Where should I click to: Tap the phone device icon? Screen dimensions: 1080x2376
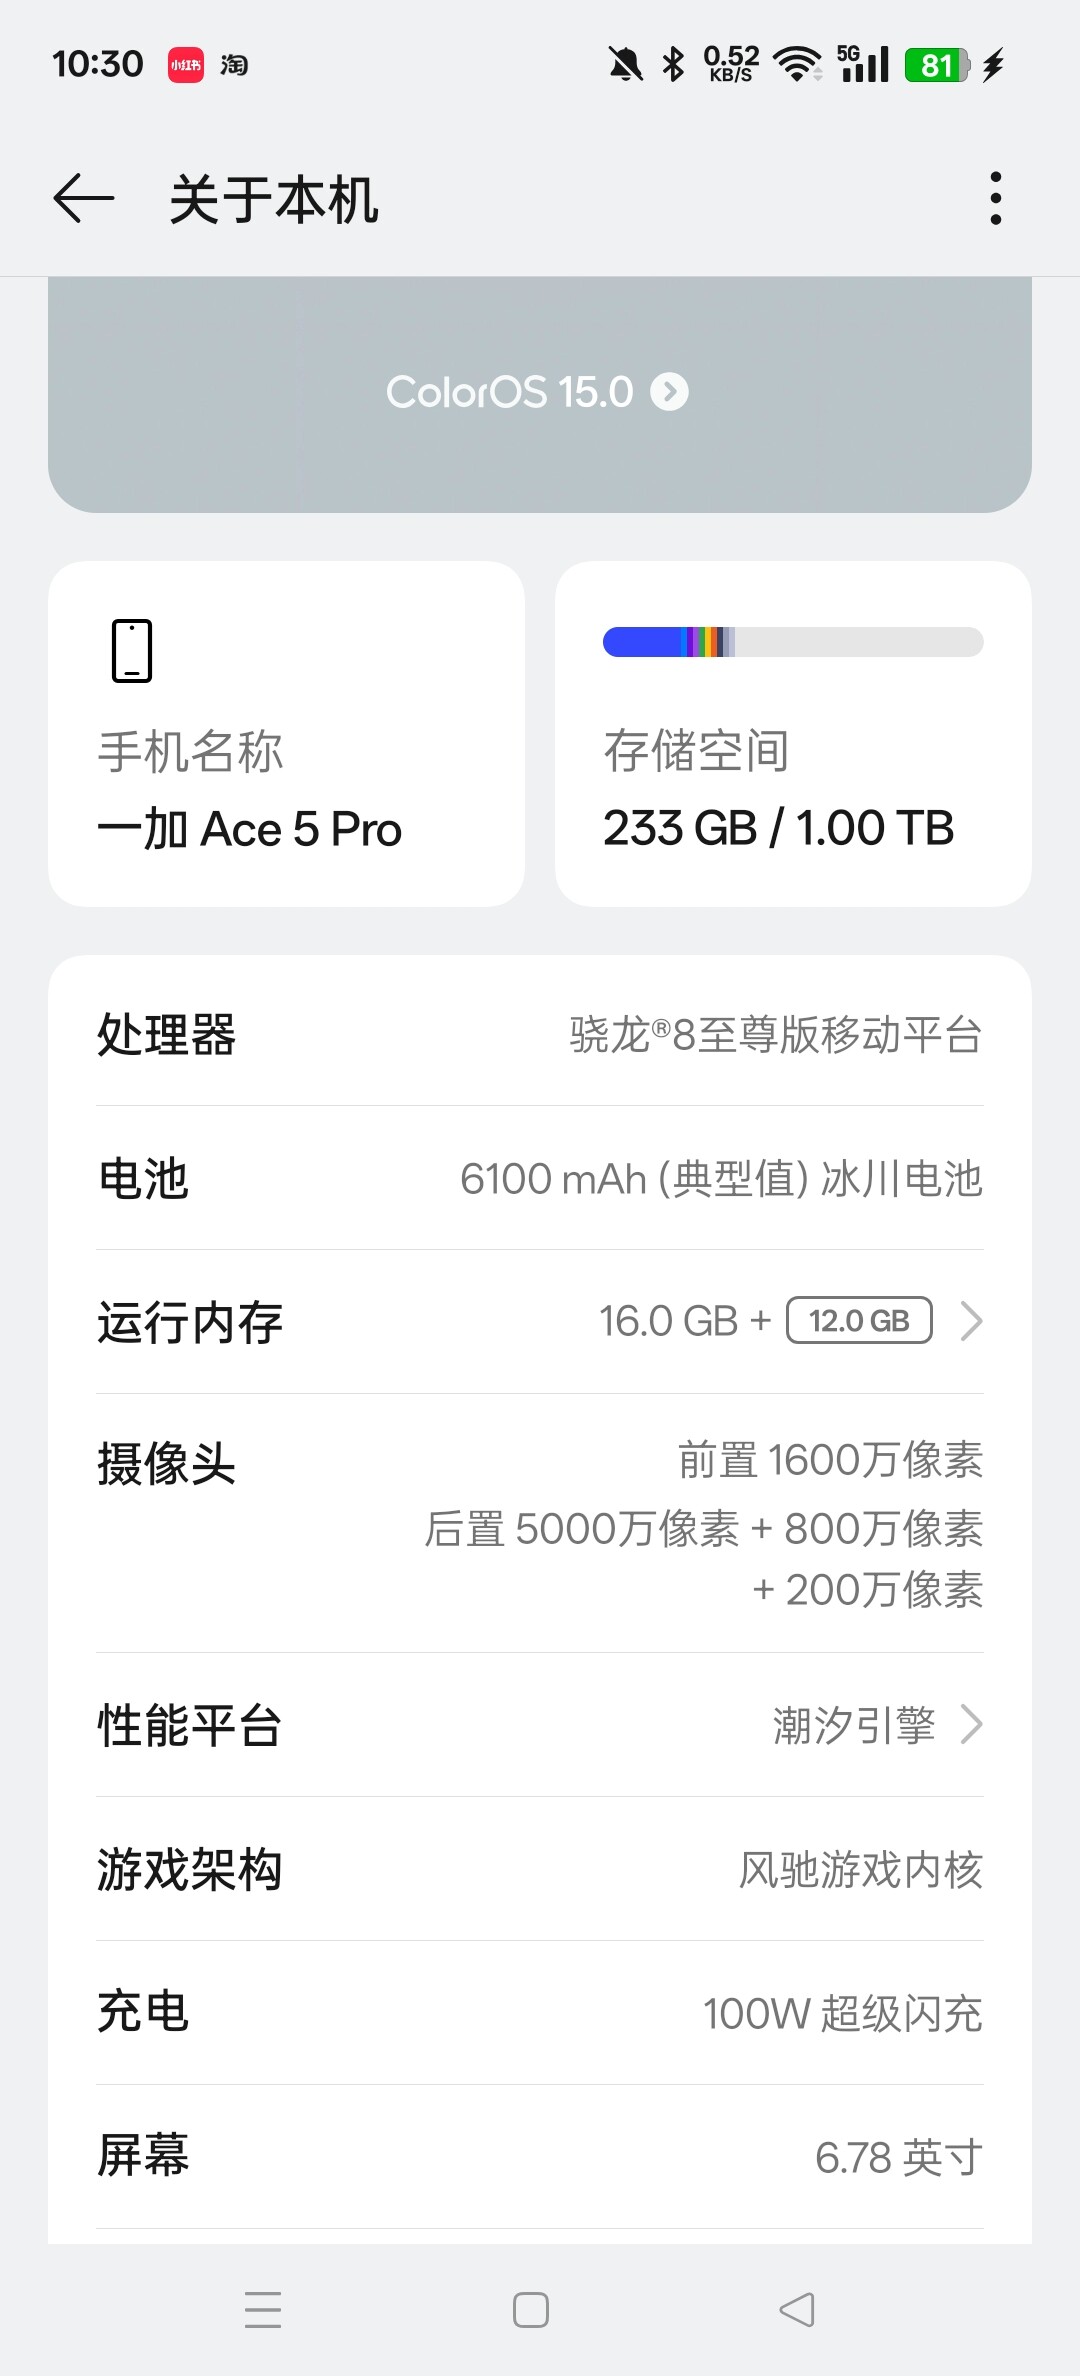coord(132,651)
